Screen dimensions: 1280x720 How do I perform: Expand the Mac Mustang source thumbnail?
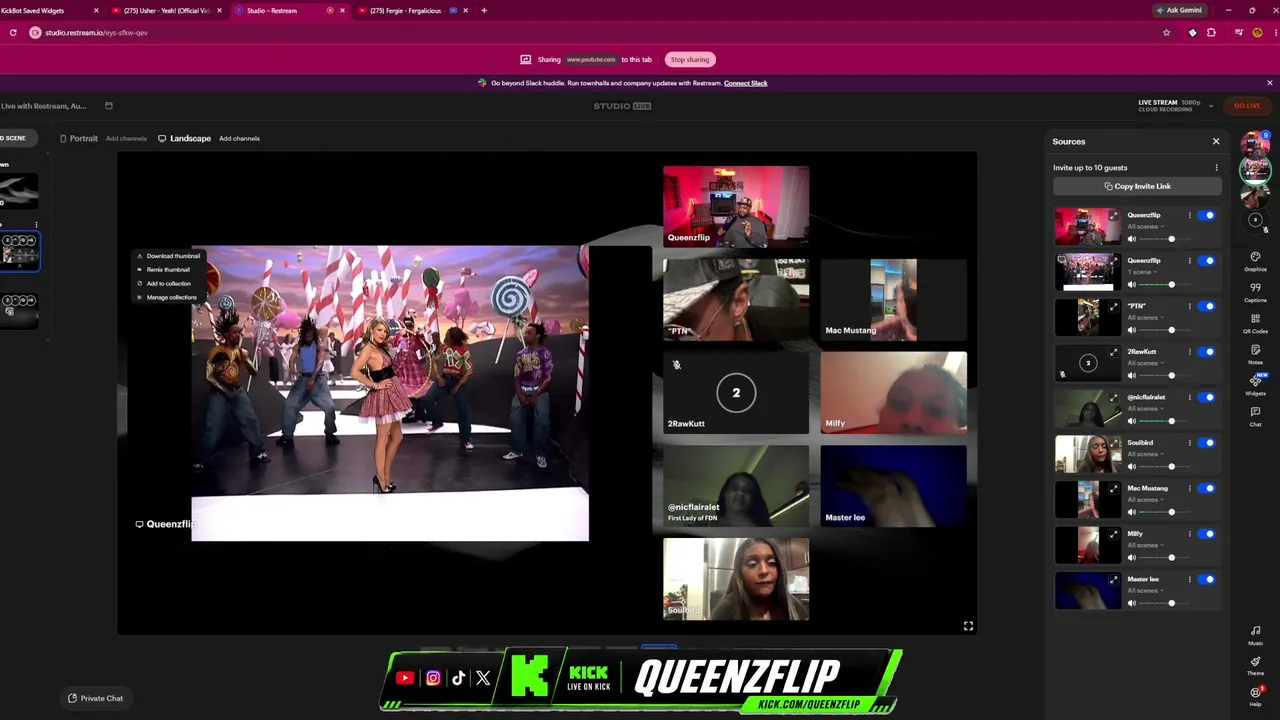click(x=1114, y=489)
